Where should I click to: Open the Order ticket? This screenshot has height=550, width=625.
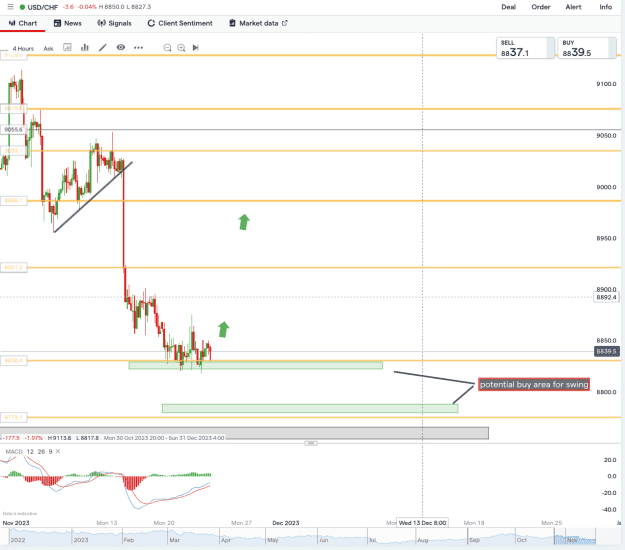(x=540, y=7)
